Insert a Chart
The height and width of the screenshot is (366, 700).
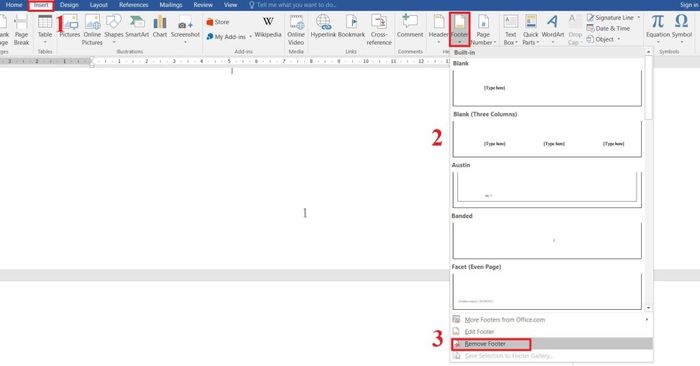pyautogui.click(x=159, y=27)
